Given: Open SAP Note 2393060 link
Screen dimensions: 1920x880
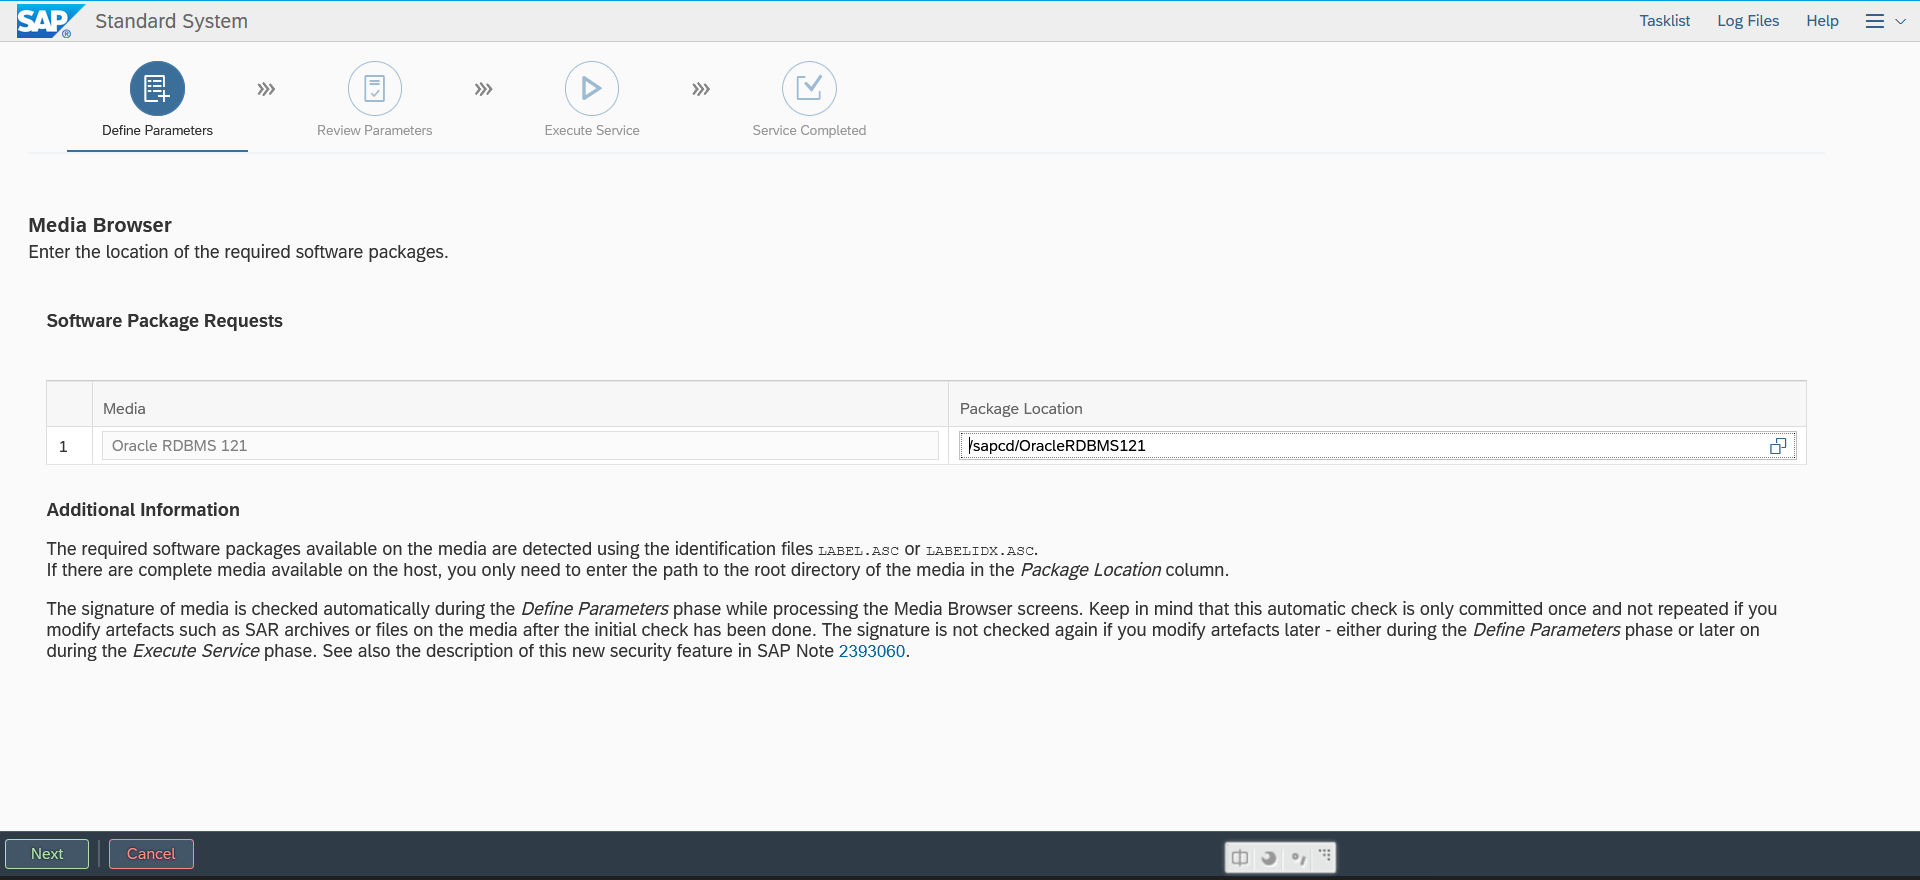Looking at the screenshot, I should (x=872, y=651).
